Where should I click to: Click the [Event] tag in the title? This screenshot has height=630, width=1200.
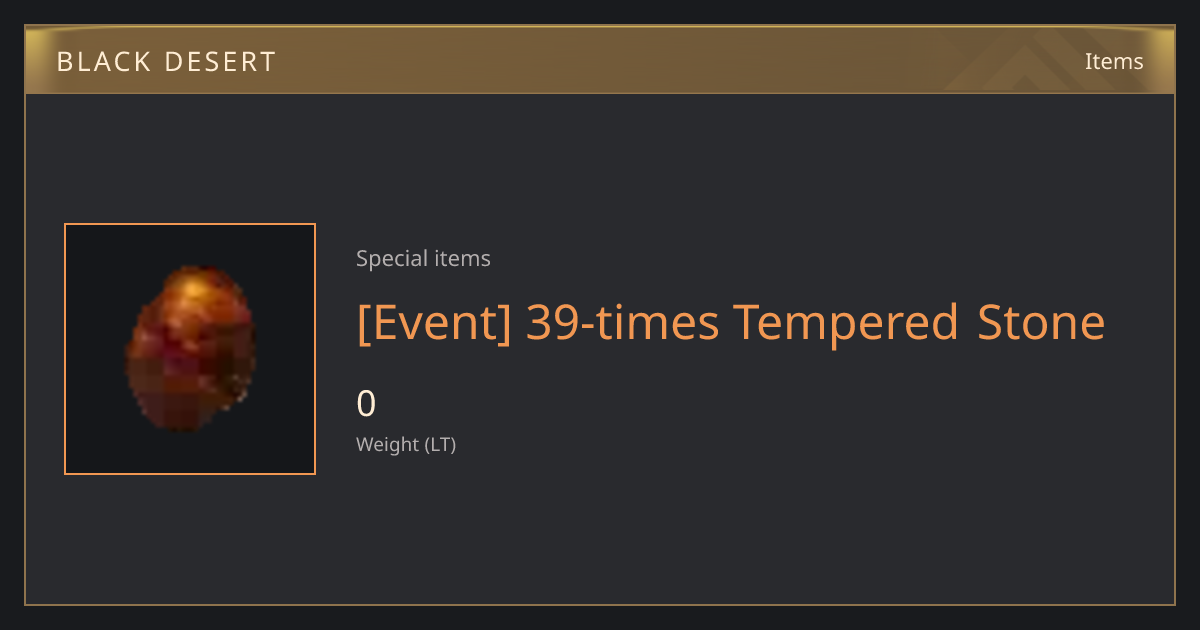click(435, 323)
